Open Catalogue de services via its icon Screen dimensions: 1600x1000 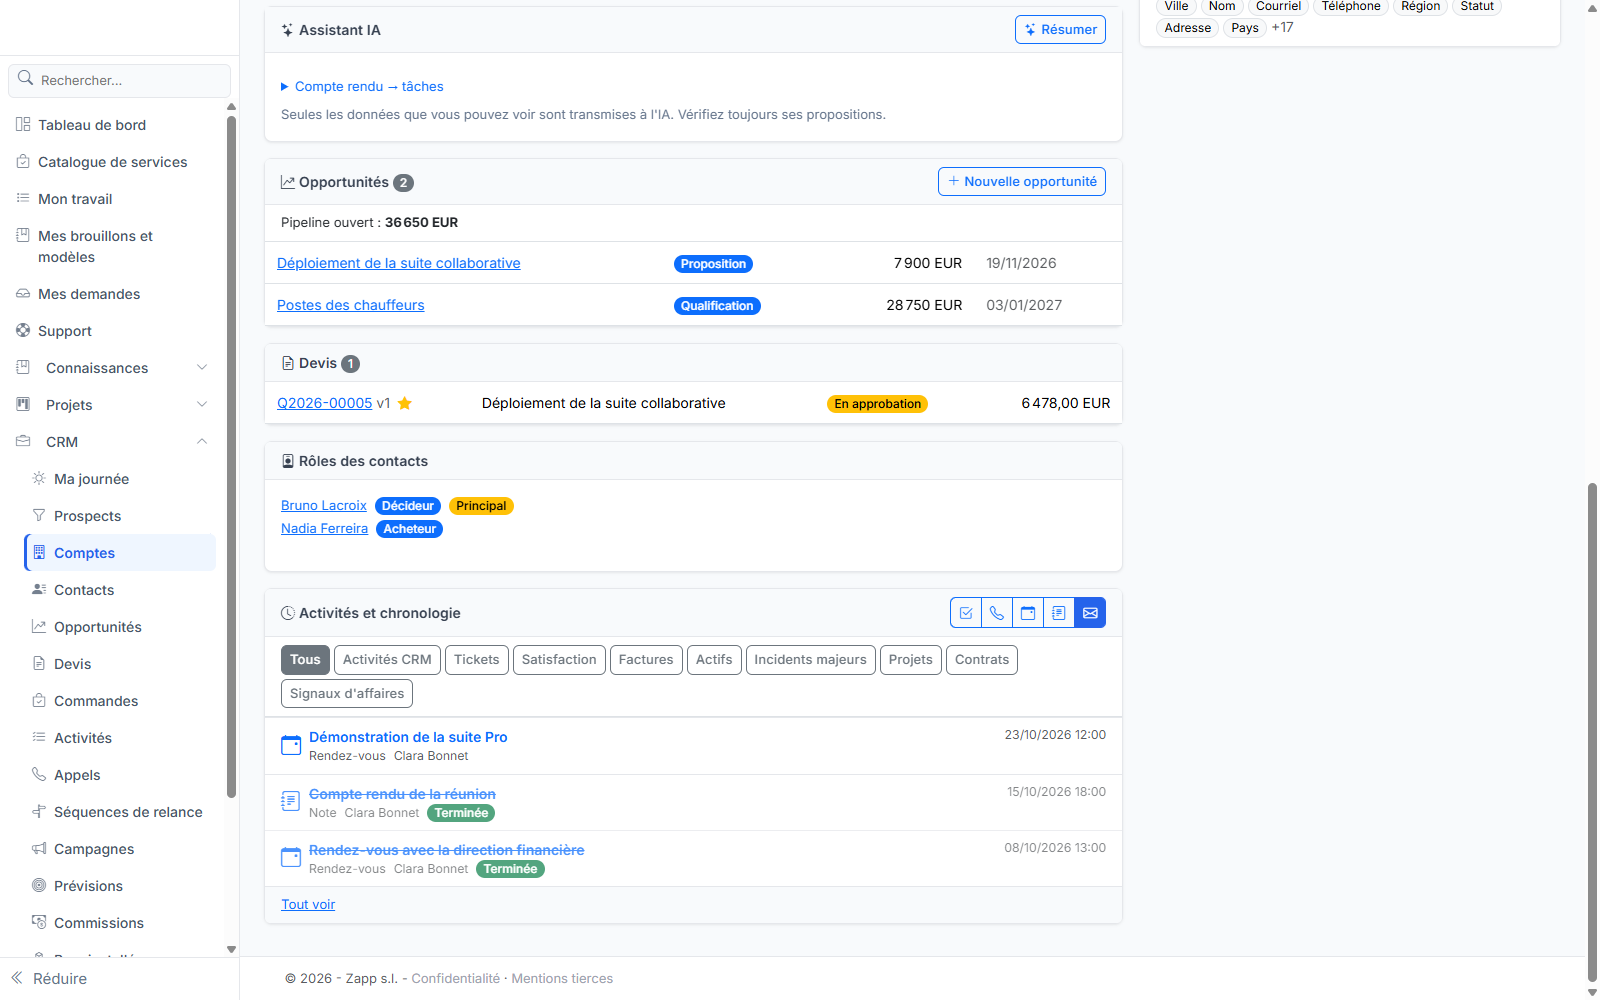pyautogui.click(x=23, y=162)
